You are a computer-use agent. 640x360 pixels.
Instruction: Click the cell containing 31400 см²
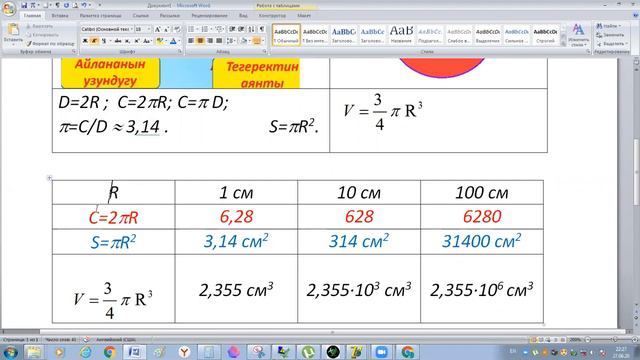[482, 242]
